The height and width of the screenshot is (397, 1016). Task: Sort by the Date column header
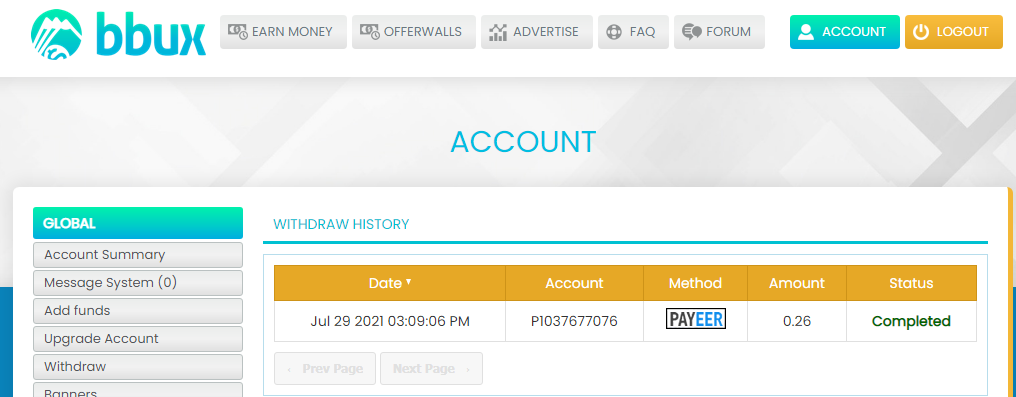pyautogui.click(x=389, y=283)
